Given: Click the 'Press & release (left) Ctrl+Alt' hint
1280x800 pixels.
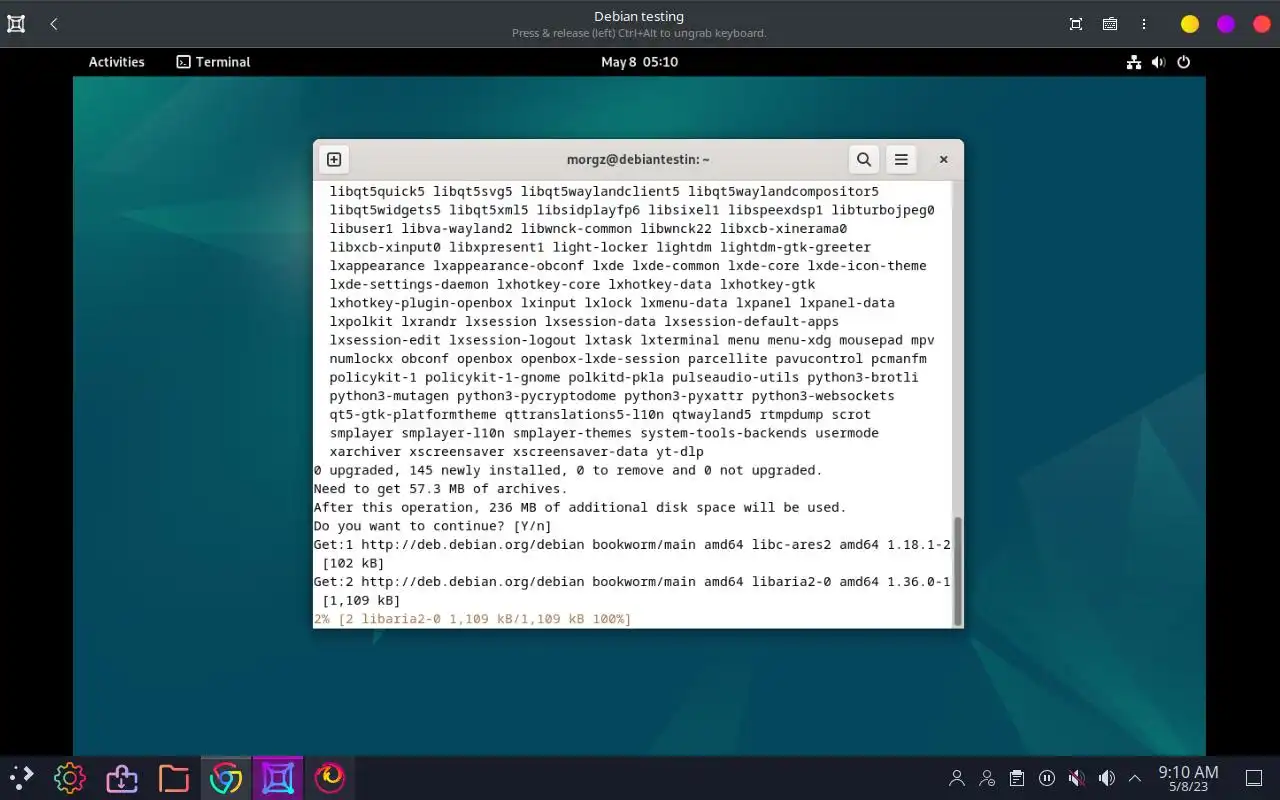Looking at the screenshot, I should tap(639, 33).
